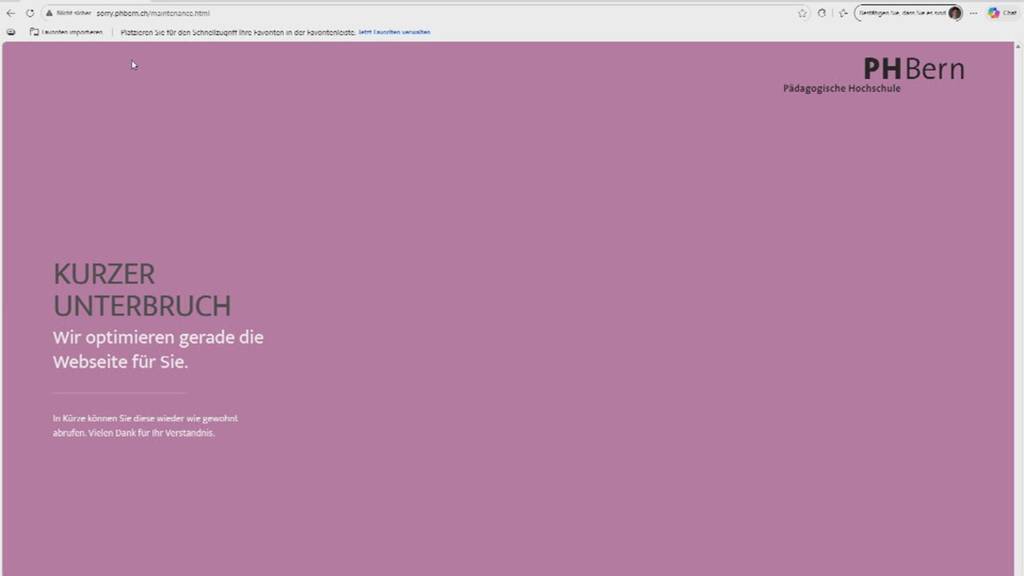Click 'Wir optimieren gerade die Webseite' text

point(158,349)
